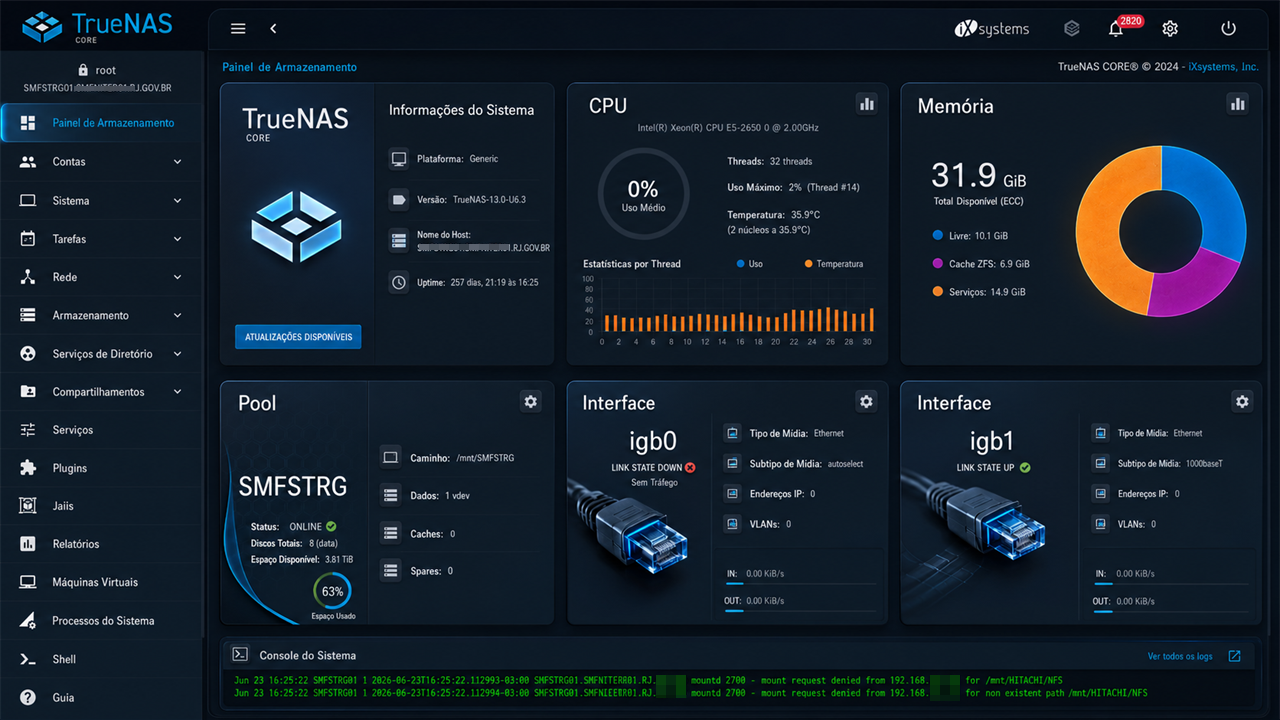Click the root lock icon
The width and height of the screenshot is (1280, 720).
(x=83, y=70)
